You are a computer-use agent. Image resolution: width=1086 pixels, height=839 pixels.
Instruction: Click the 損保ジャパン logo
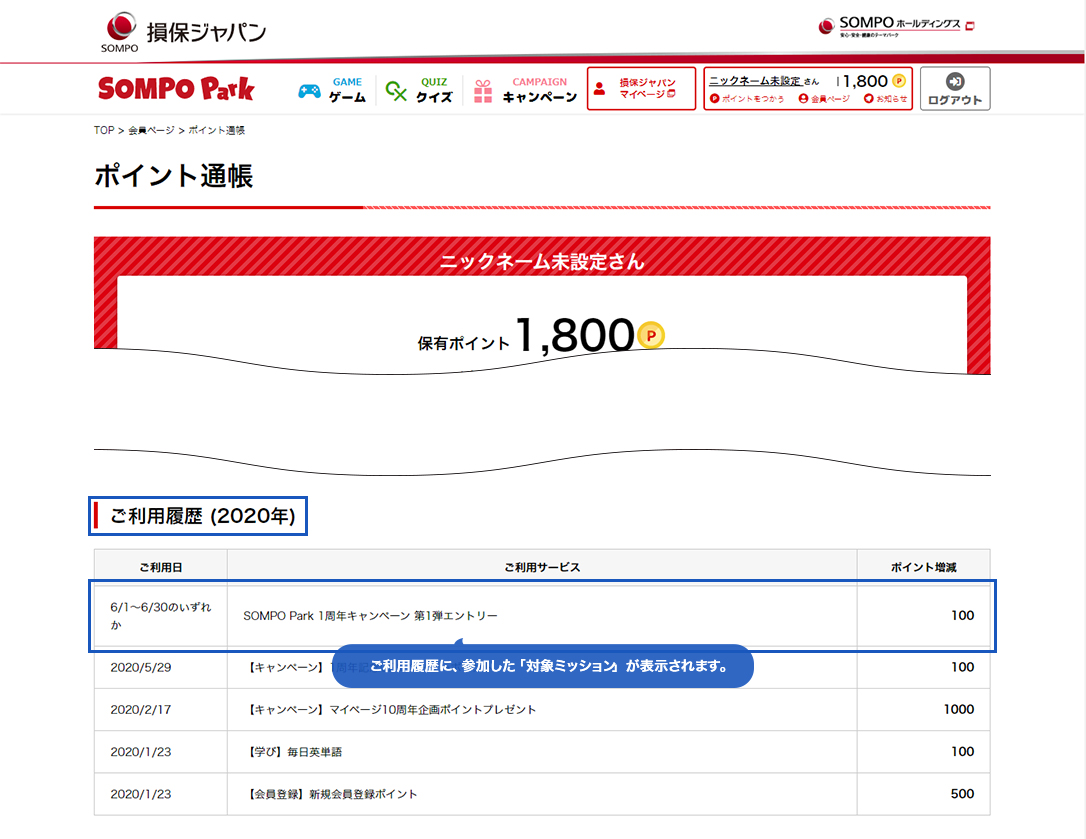[x=184, y=32]
